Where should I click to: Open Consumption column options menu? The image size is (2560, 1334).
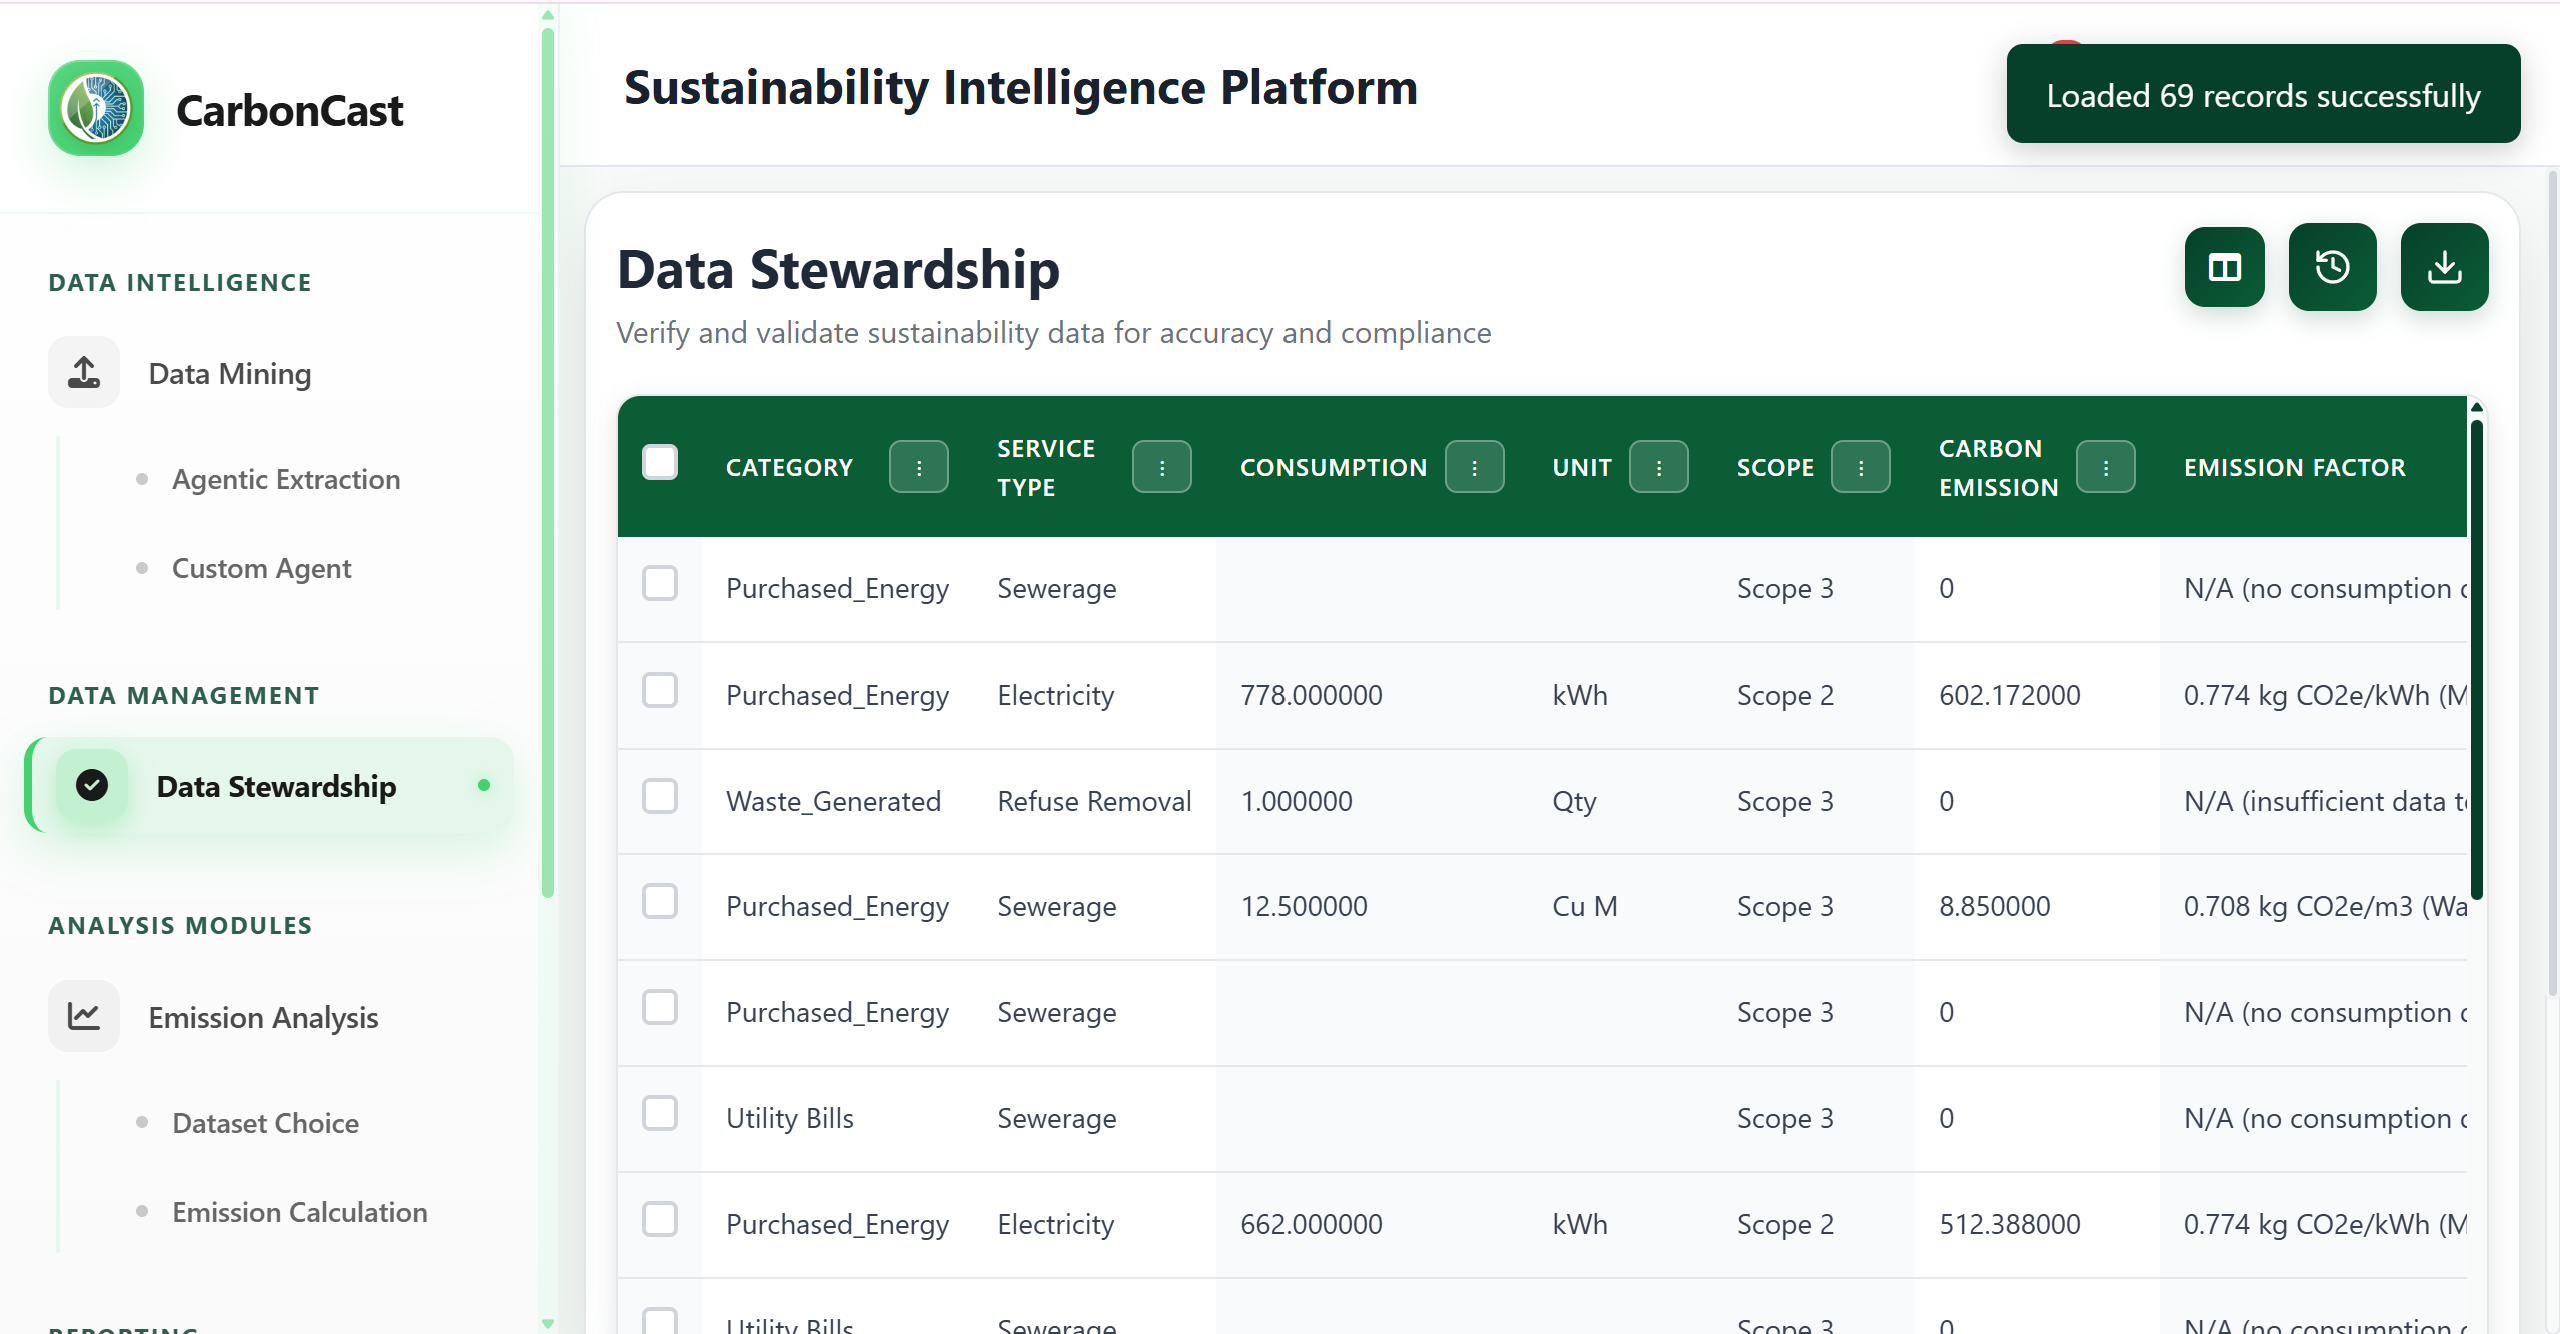point(1474,467)
